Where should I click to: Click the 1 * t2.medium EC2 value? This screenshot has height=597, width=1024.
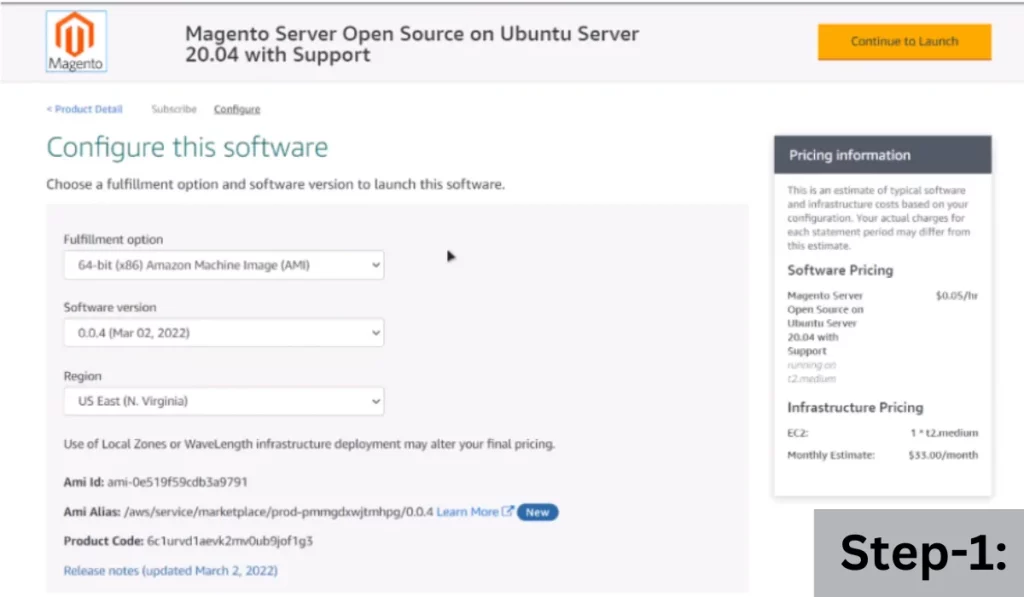pos(944,432)
